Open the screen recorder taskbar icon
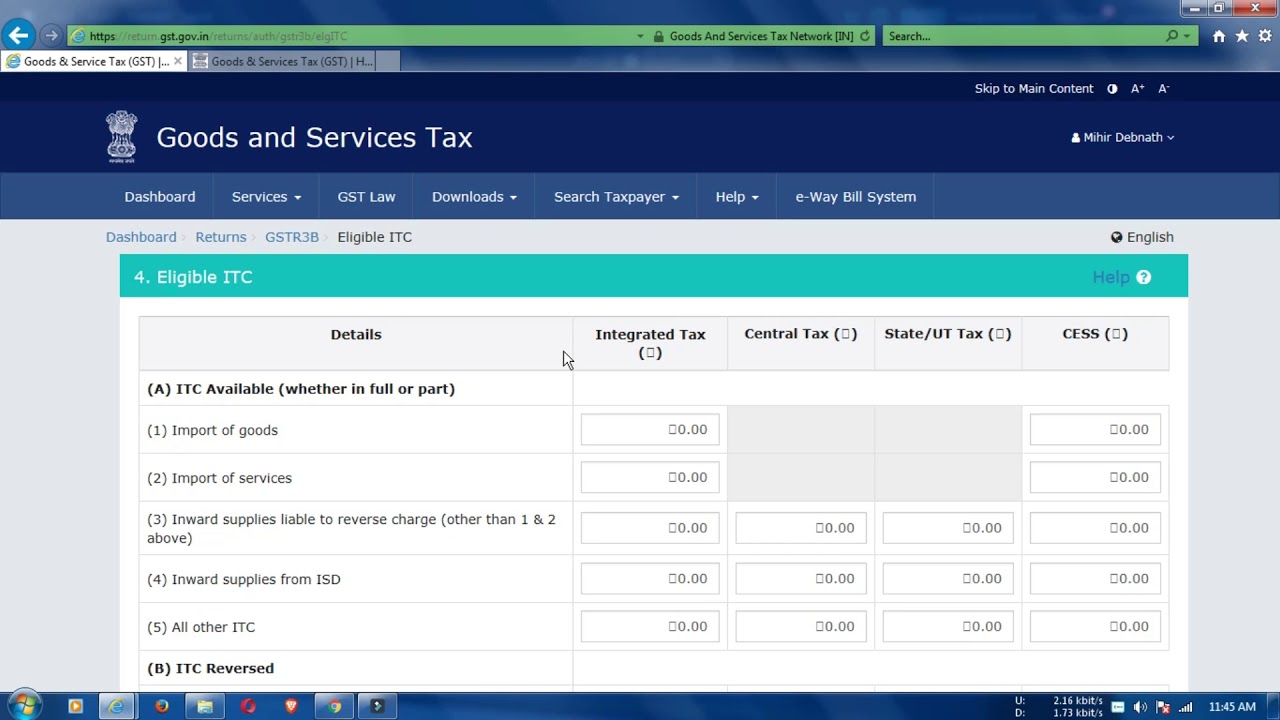Screen dimensions: 1280x720 [377, 706]
